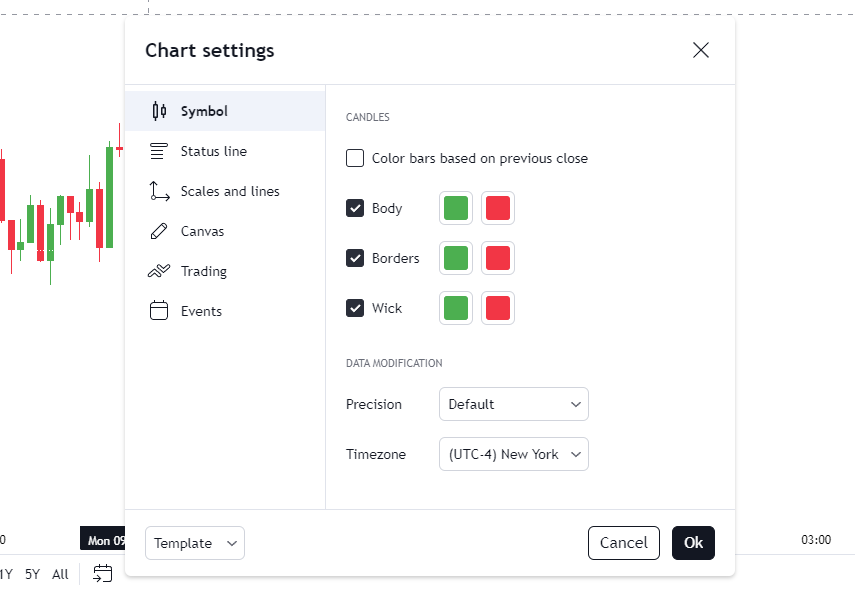
Task: Click the Trading waves icon
Action: pos(159,271)
